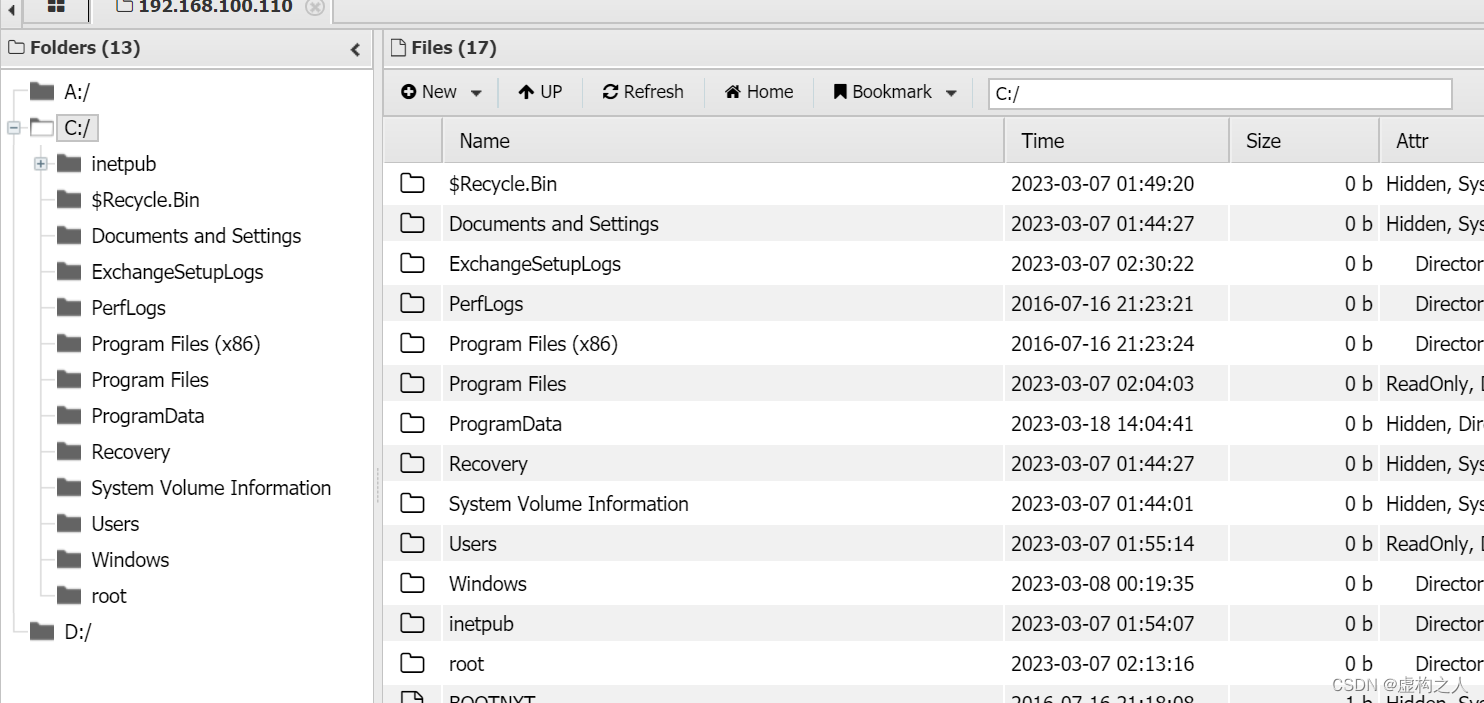Select Program Files in the folder tree
The width and height of the screenshot is (1484, 703).
[150, 380]
